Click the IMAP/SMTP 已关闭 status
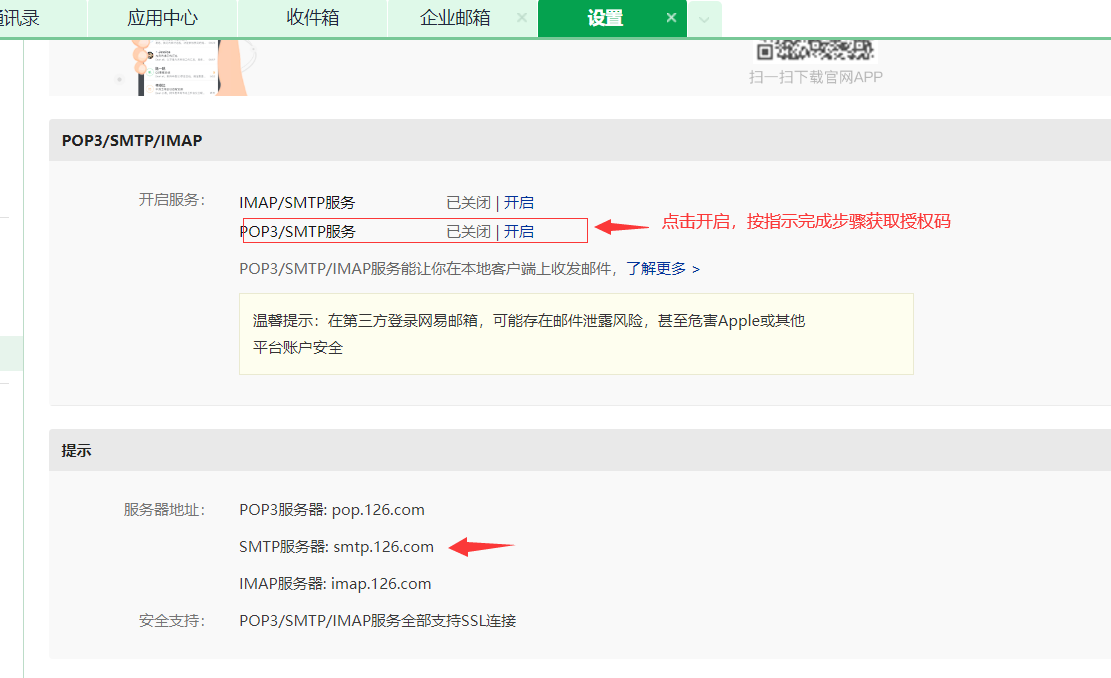 [x=468, y=203]
